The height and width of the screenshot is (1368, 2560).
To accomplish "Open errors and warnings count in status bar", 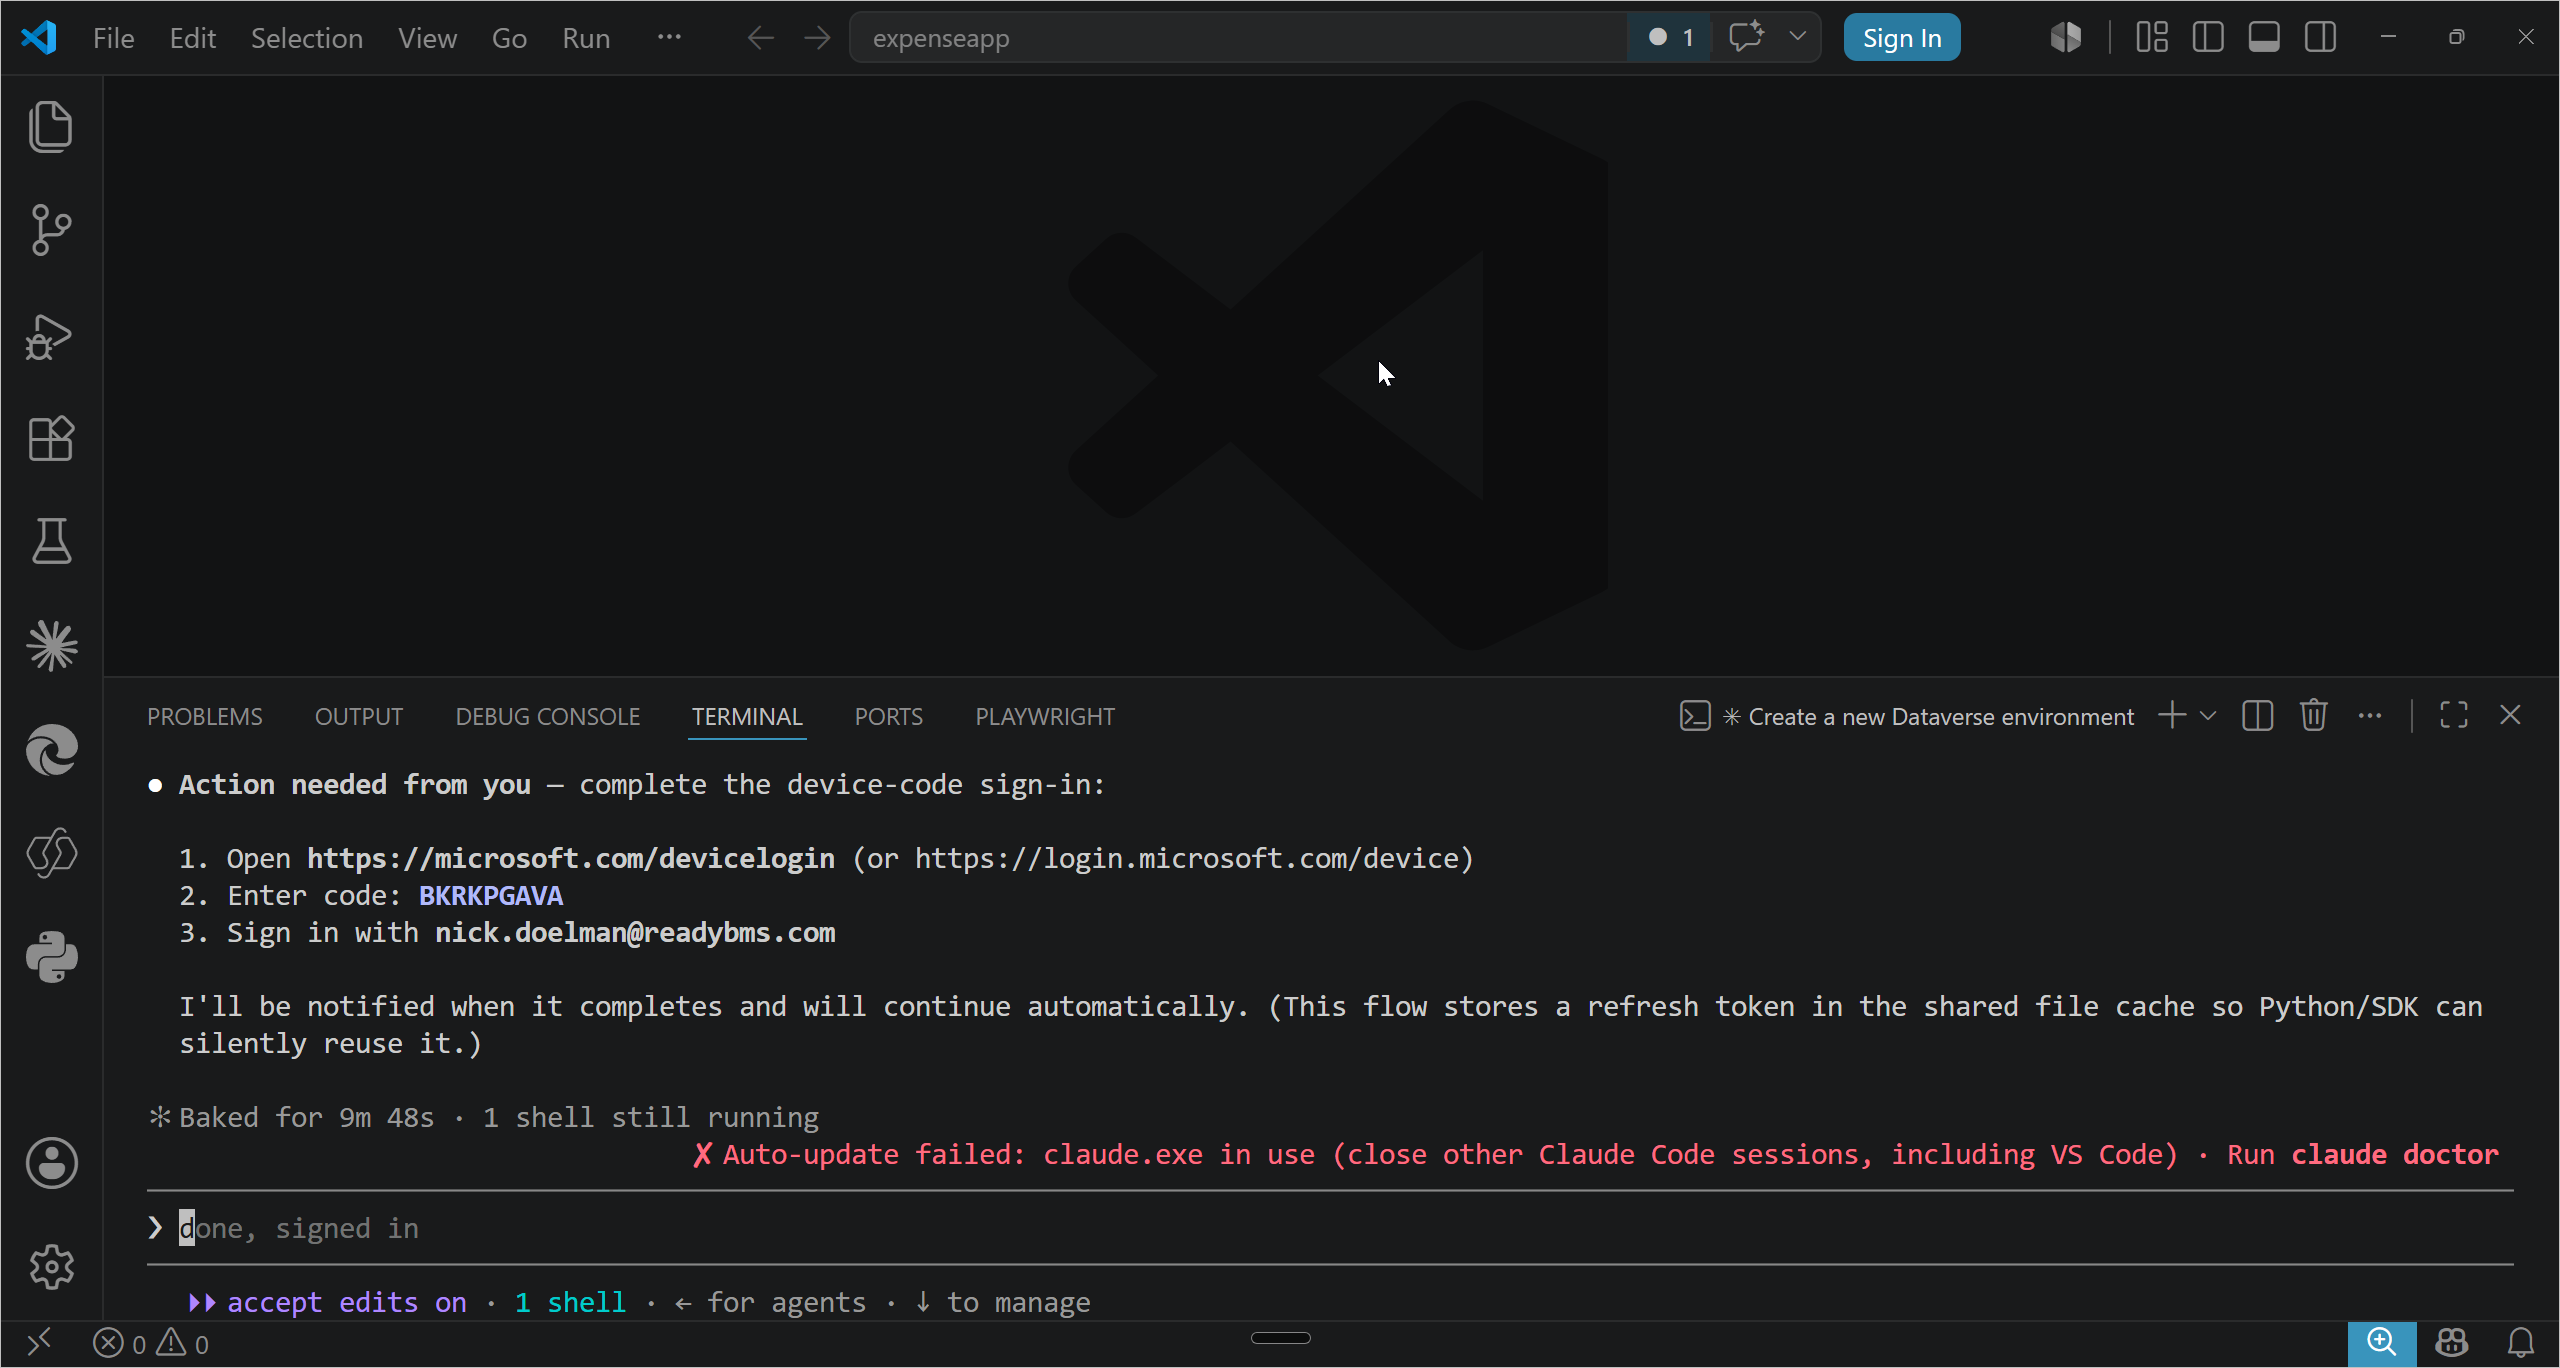I will pos(151,1344).
